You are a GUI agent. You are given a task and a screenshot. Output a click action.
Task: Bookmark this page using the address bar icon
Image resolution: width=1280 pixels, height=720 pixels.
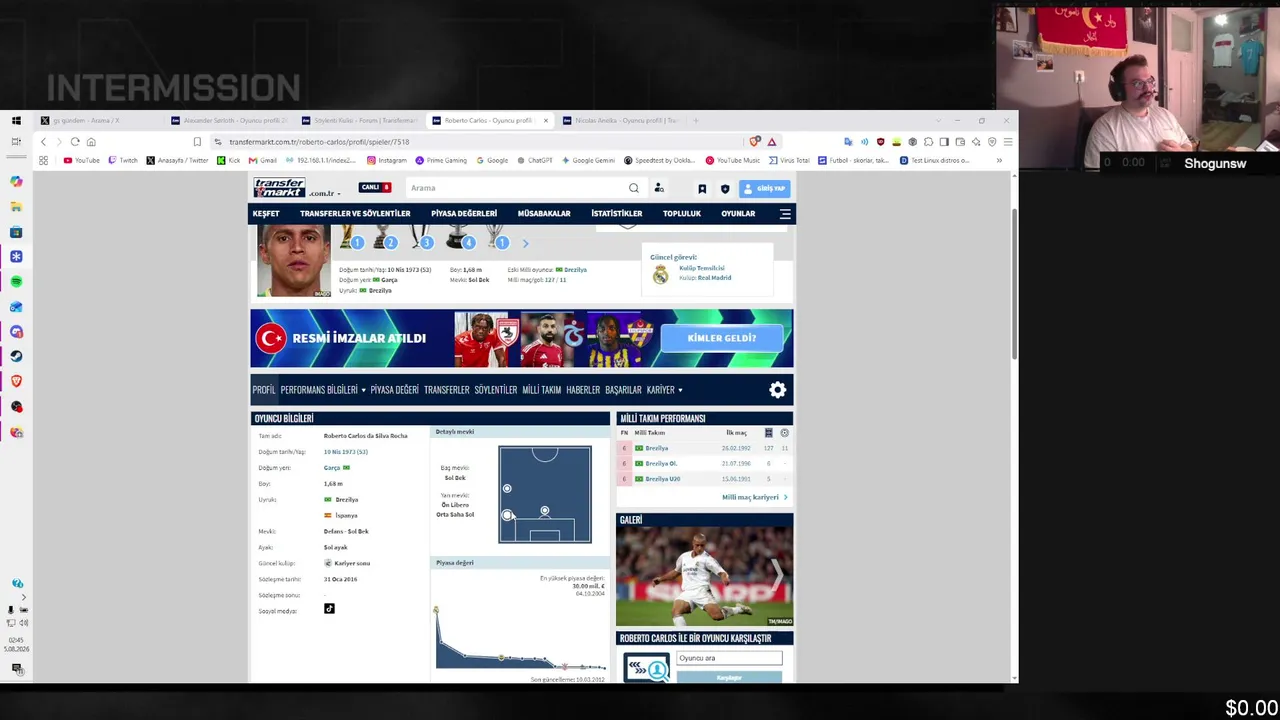pos(197,142)
